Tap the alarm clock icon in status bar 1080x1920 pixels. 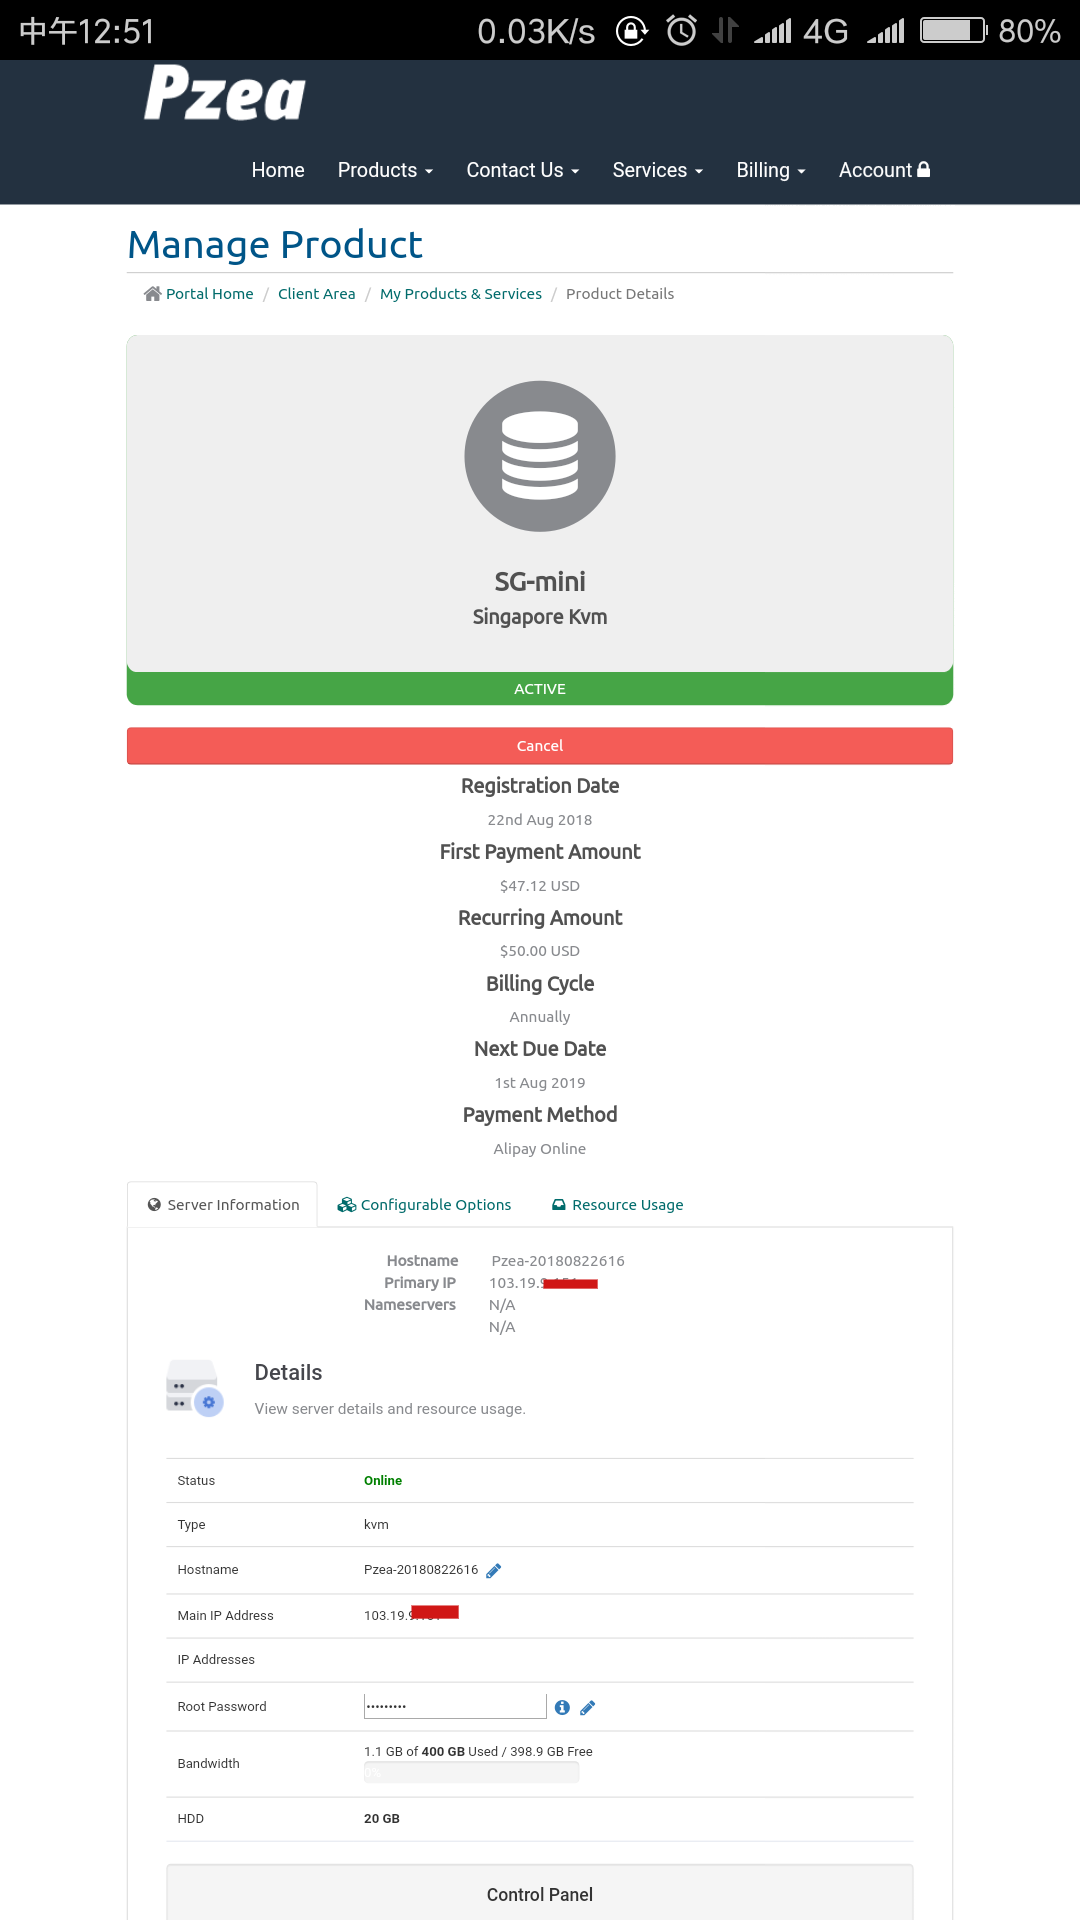[x=681, y=31]
